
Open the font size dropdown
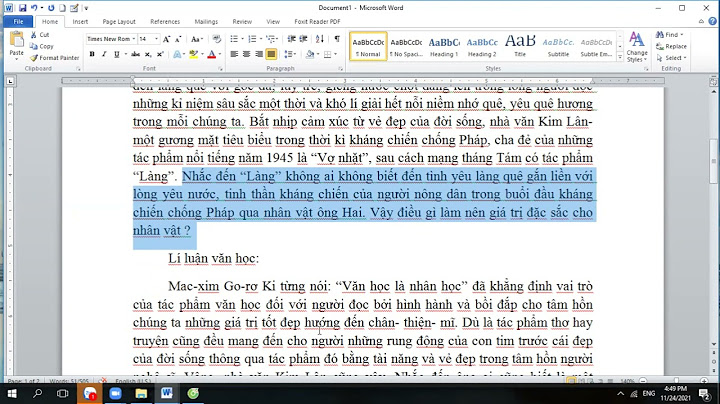[x=157, y=39]
